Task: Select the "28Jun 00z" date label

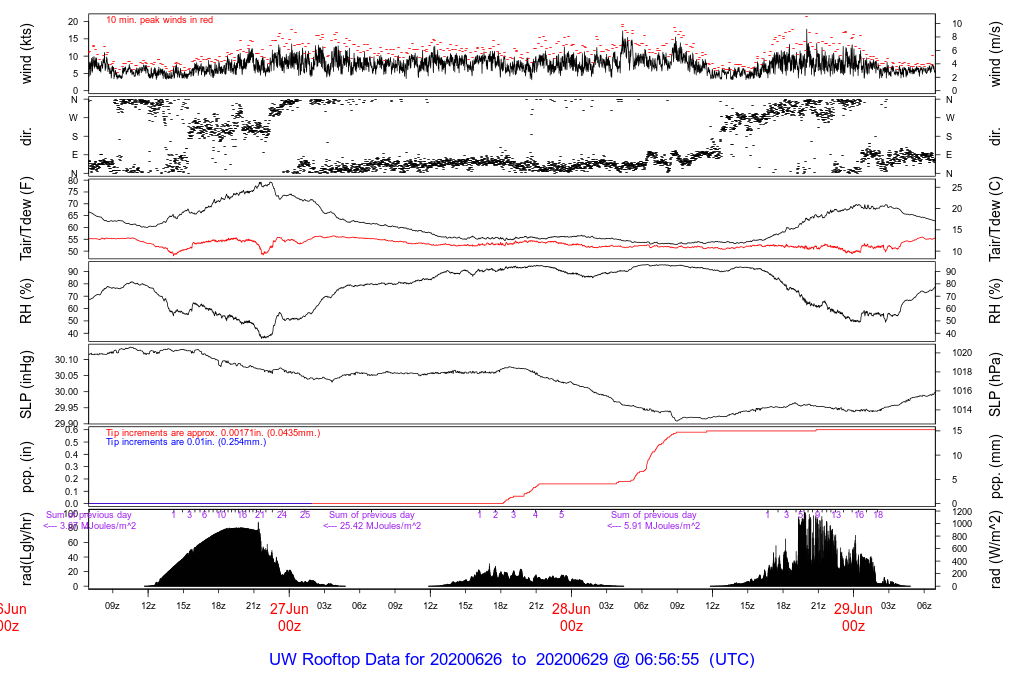Action: (x=571, y=617)
